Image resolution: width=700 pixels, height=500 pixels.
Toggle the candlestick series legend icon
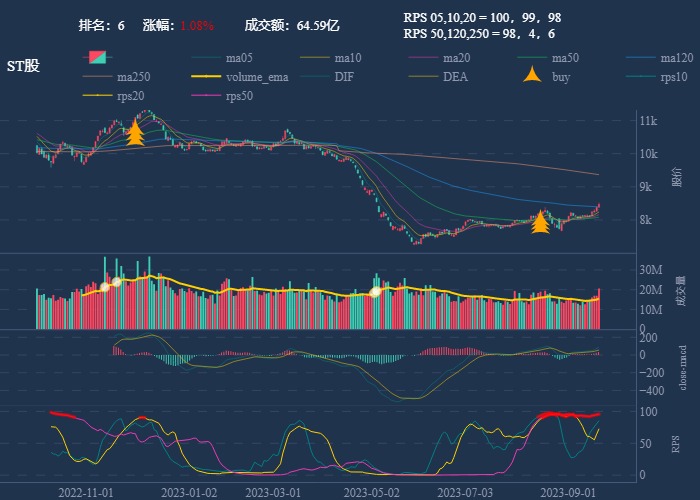[96, 57]
